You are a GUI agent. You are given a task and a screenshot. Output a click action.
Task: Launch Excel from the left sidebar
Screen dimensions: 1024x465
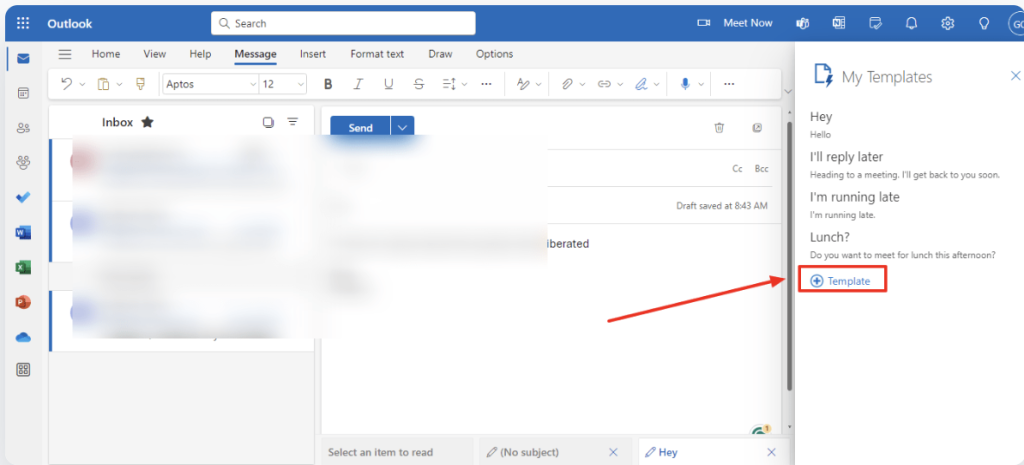point(23,267)
